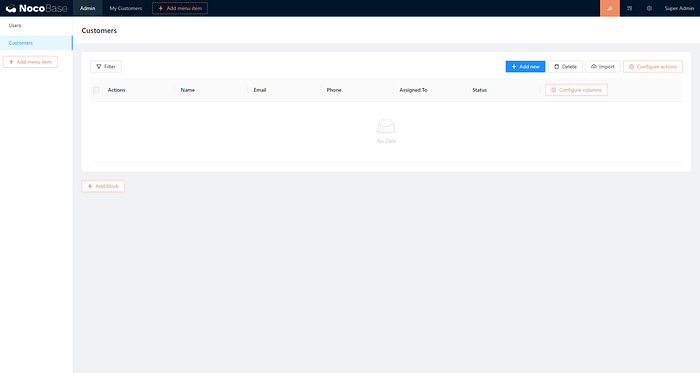The width and height of the screenshot is (700, 373).
Task: Click the NocoBase logo
Action: (36, 8)
